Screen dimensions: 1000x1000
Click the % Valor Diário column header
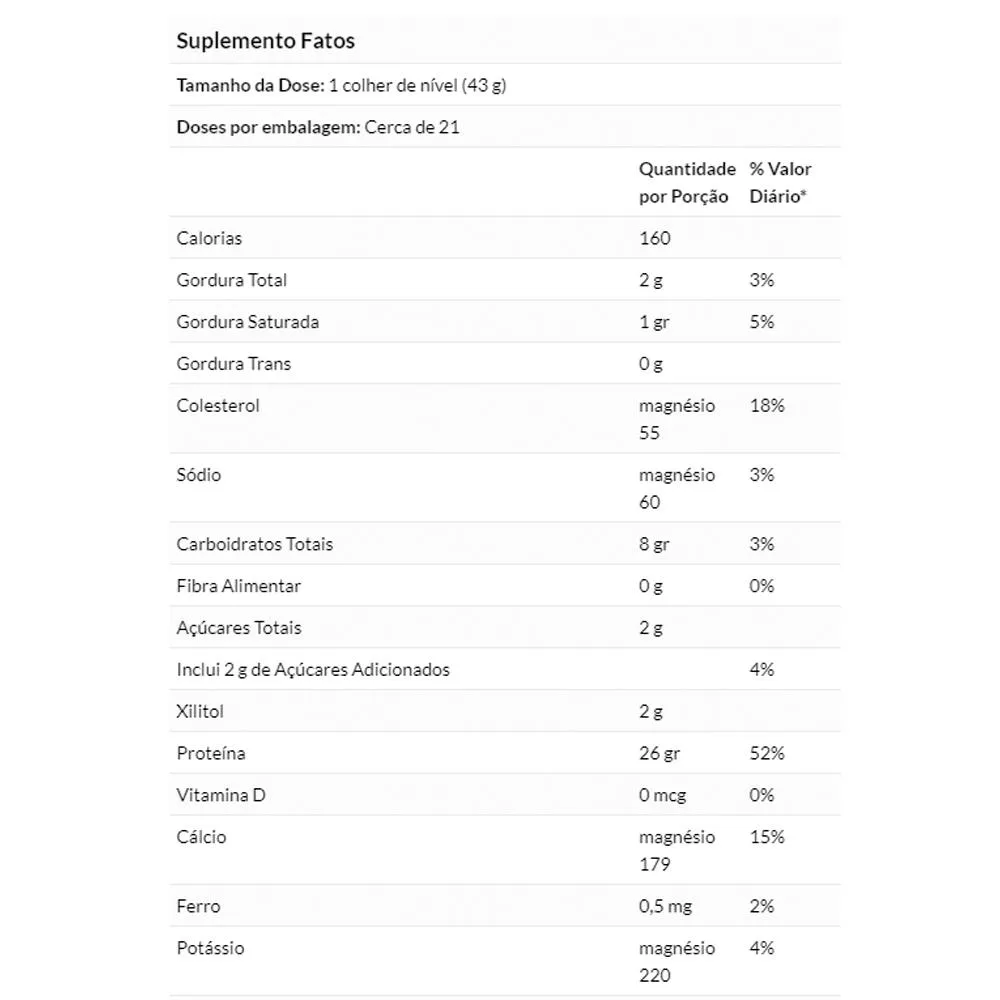click(780, 182)
